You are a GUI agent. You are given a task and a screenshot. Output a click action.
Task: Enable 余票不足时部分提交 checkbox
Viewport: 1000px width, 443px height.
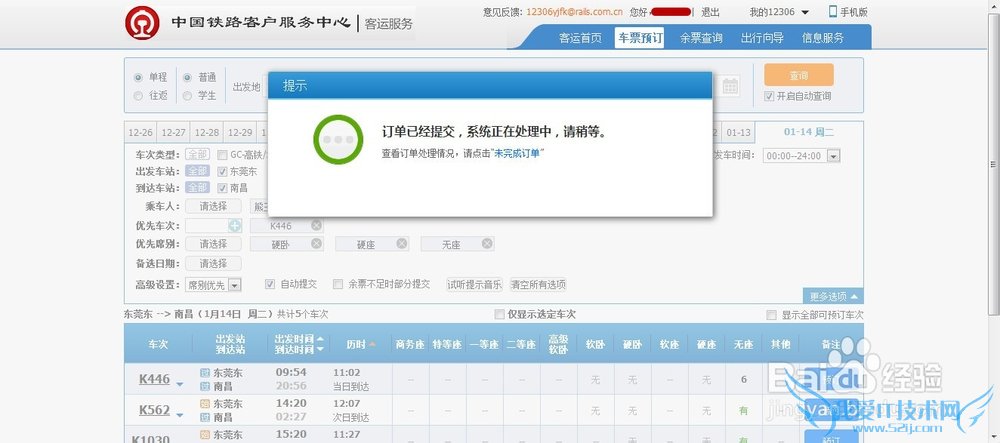click(338, 284)
